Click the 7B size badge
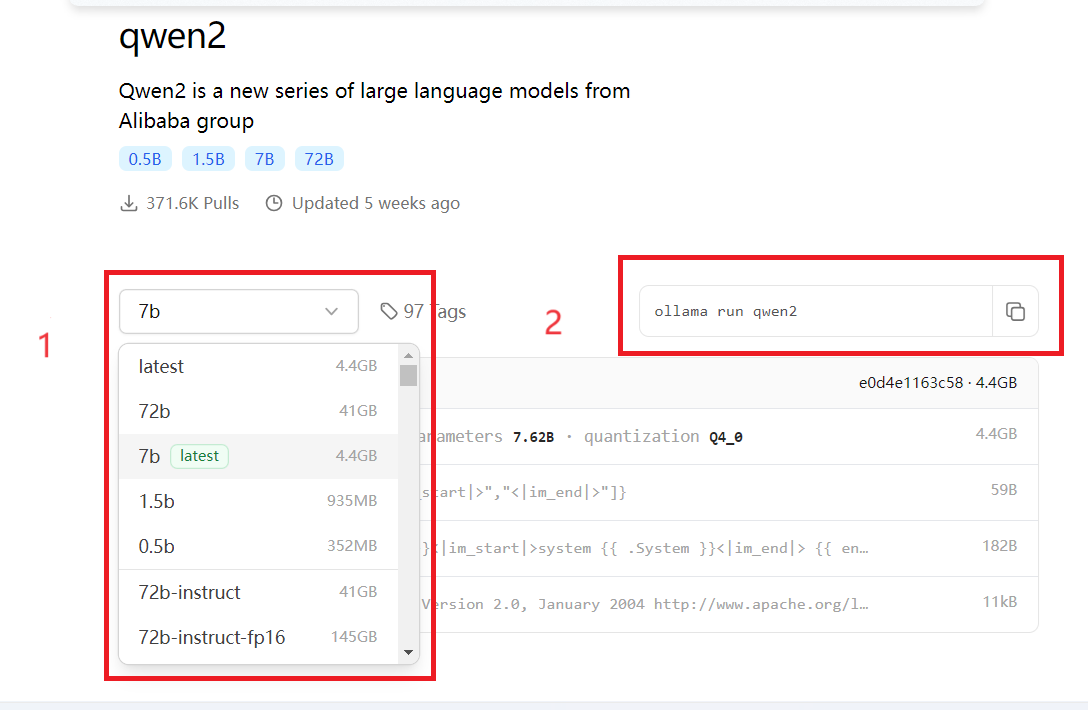 [264, 159]
